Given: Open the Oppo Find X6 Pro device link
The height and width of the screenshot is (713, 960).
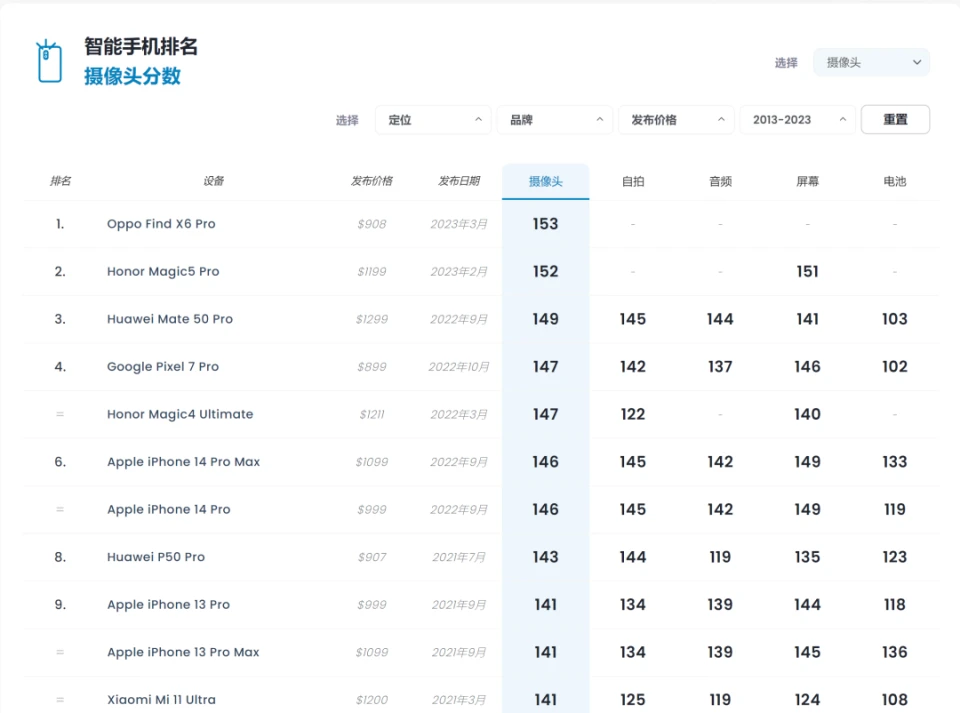Looking at the screenshot, I should click(x=161, y=224).
